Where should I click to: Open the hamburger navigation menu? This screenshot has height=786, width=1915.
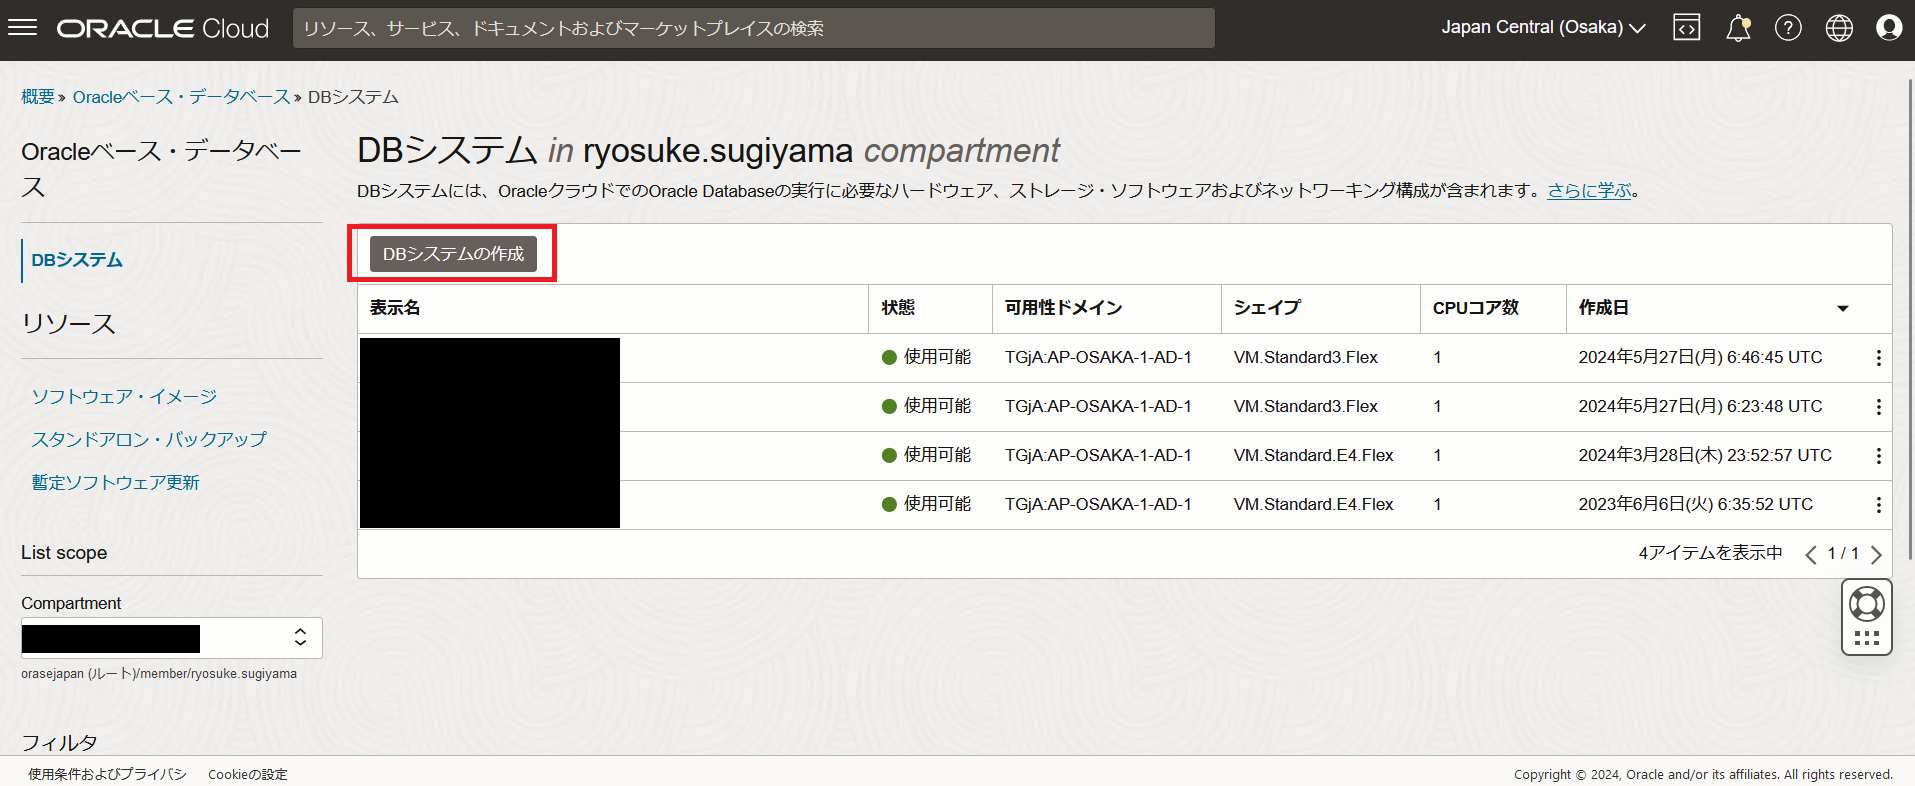tap(22, 28)
